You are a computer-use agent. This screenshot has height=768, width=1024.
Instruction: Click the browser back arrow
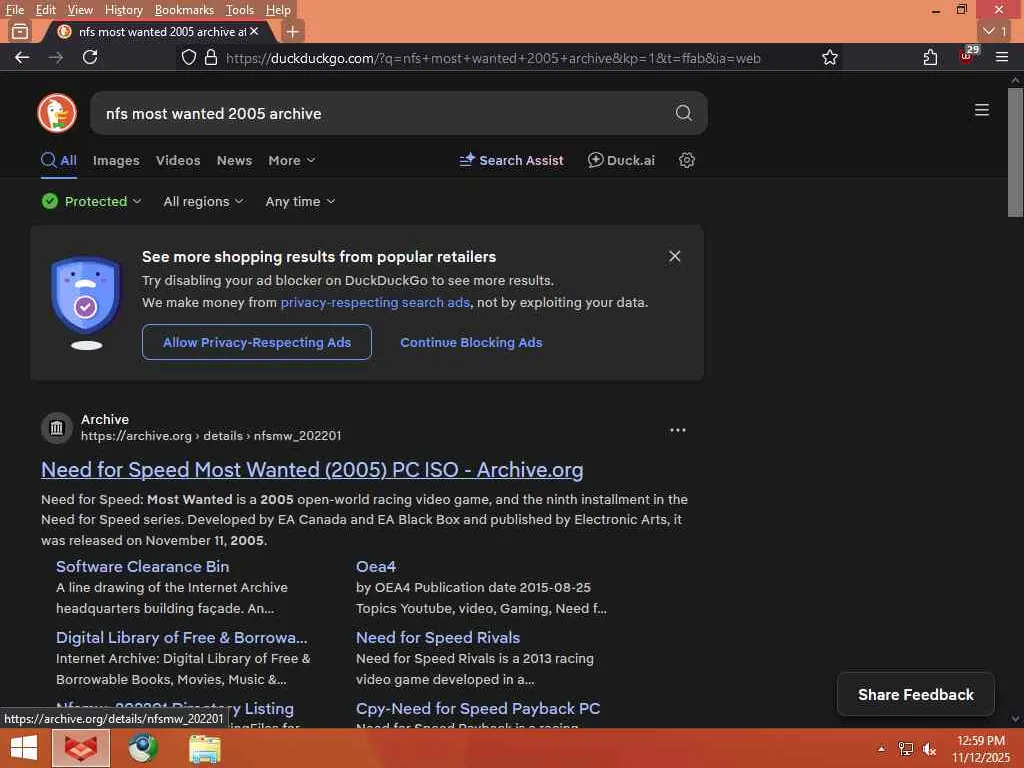22,57
